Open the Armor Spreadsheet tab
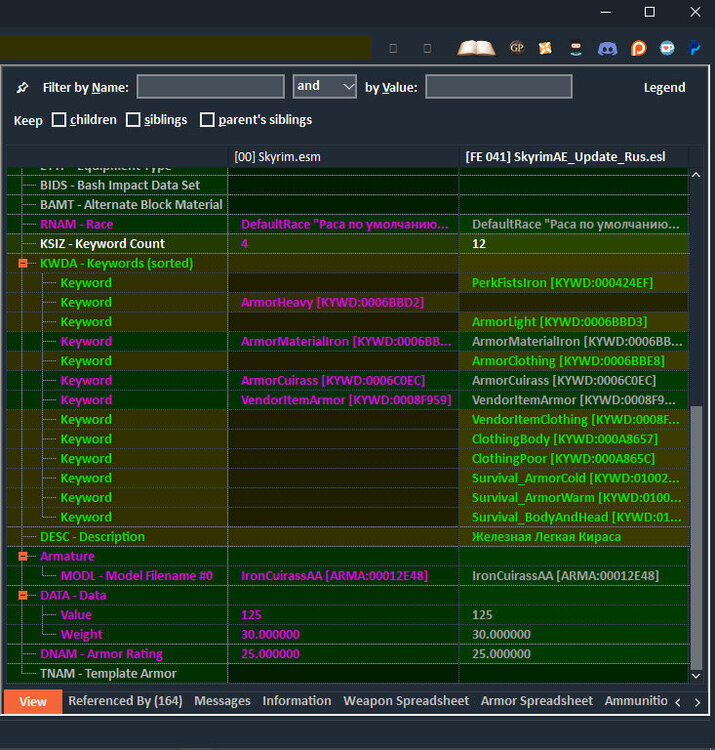The height and width of the screenshot is (750, 715). point(537,701)
